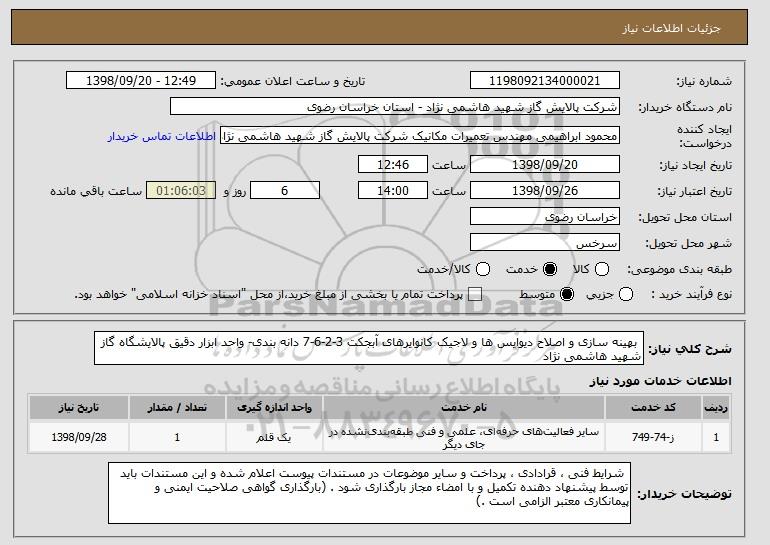Click the creation time field 12:46
This screenshot has width=770, height=545.
393,164
